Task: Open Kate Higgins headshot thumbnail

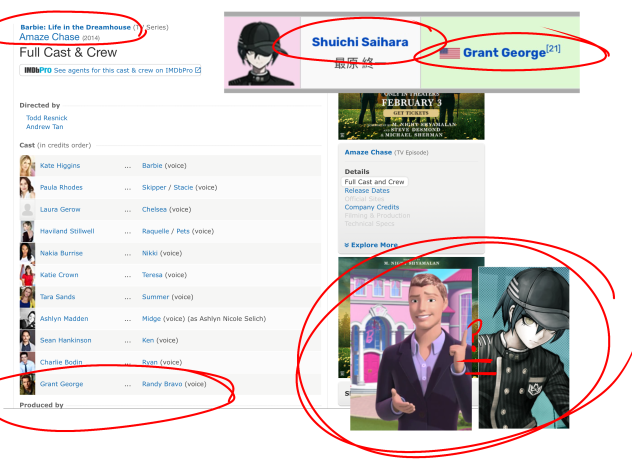Action: click(x=27, y=165)
